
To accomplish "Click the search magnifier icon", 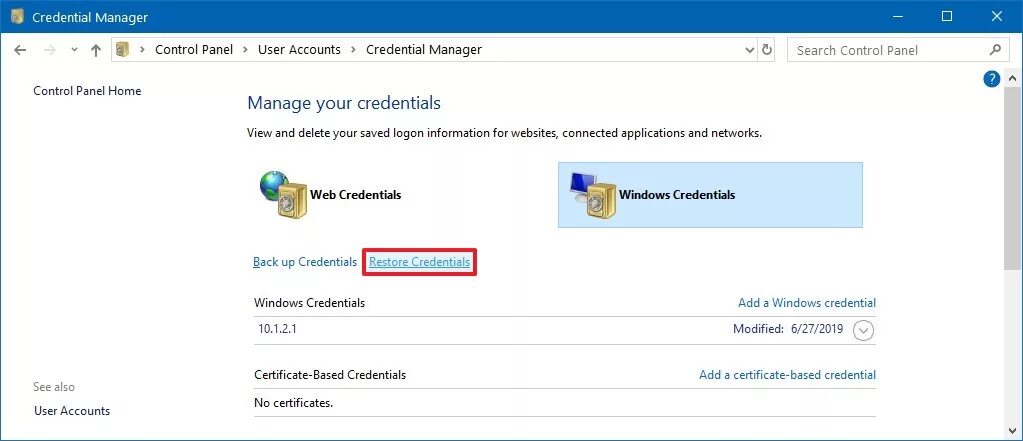I will click(x=995, y=50).
